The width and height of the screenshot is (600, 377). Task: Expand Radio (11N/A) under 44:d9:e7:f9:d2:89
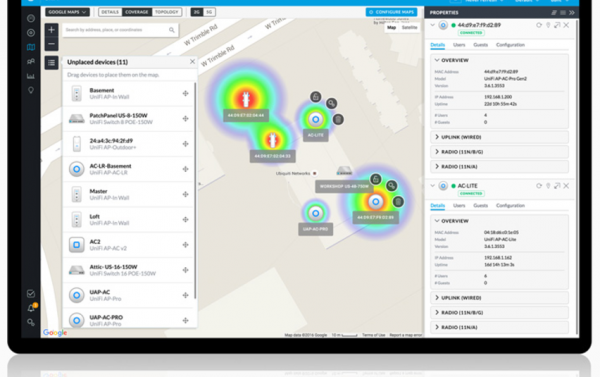coord(499,167)
